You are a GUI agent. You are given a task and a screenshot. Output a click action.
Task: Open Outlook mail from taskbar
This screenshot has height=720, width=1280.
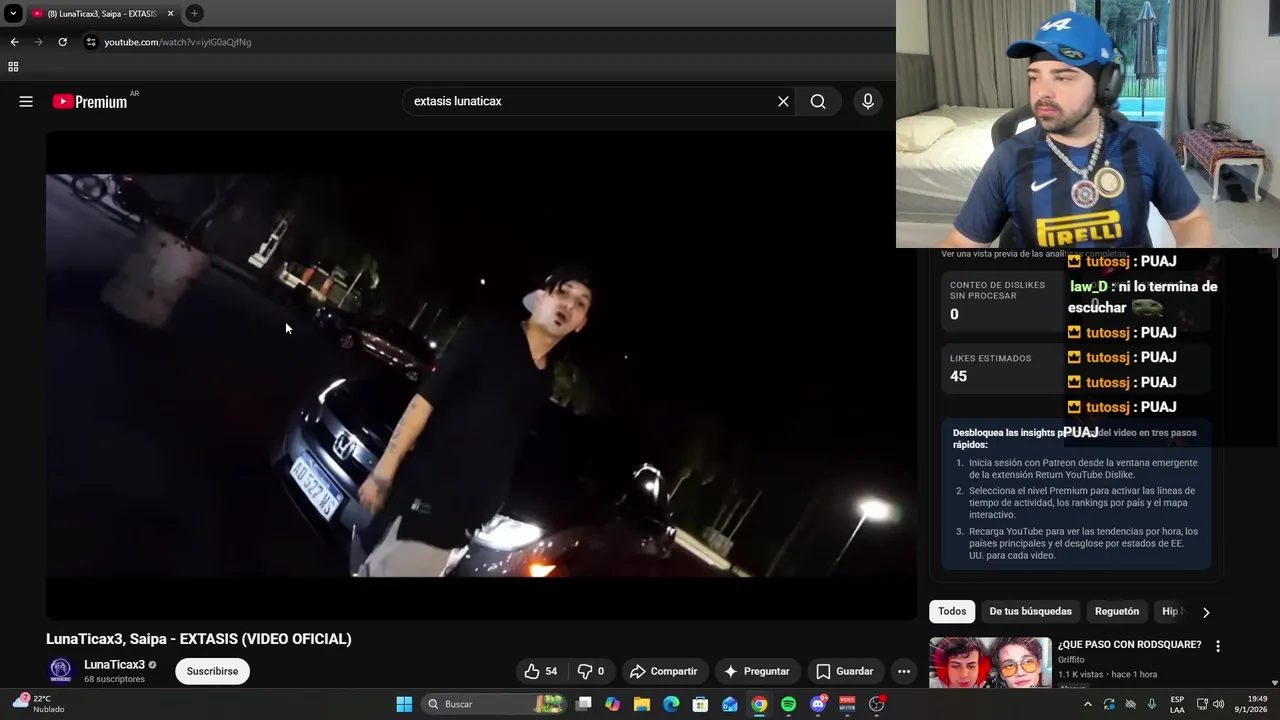coord(730,704)
